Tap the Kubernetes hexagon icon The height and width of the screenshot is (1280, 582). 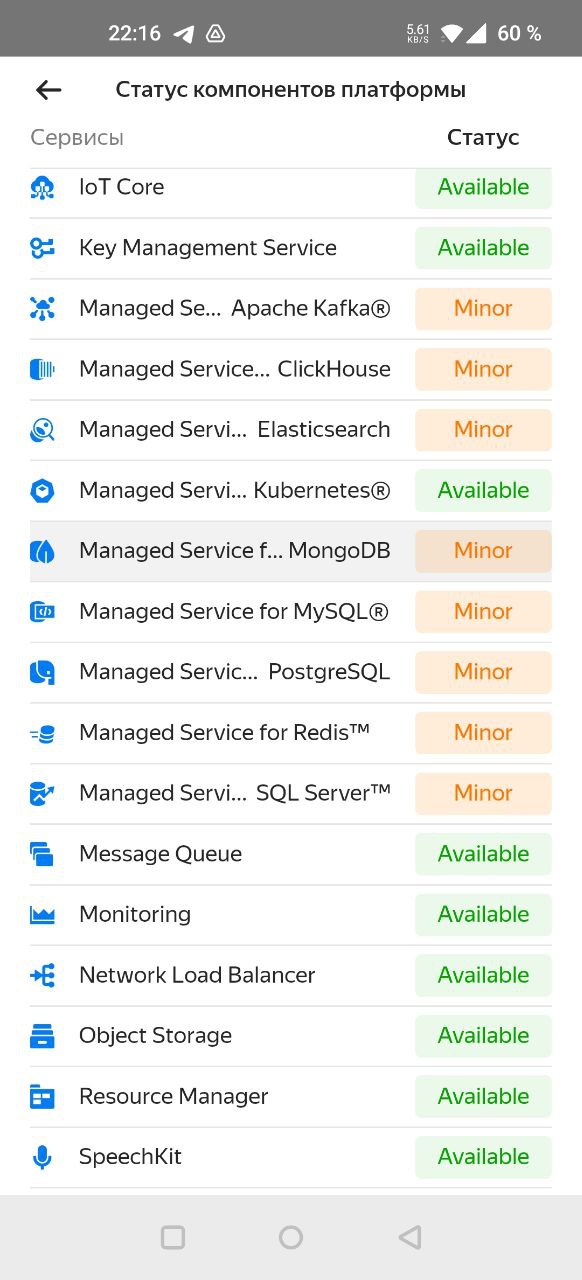tap(42, 491)
